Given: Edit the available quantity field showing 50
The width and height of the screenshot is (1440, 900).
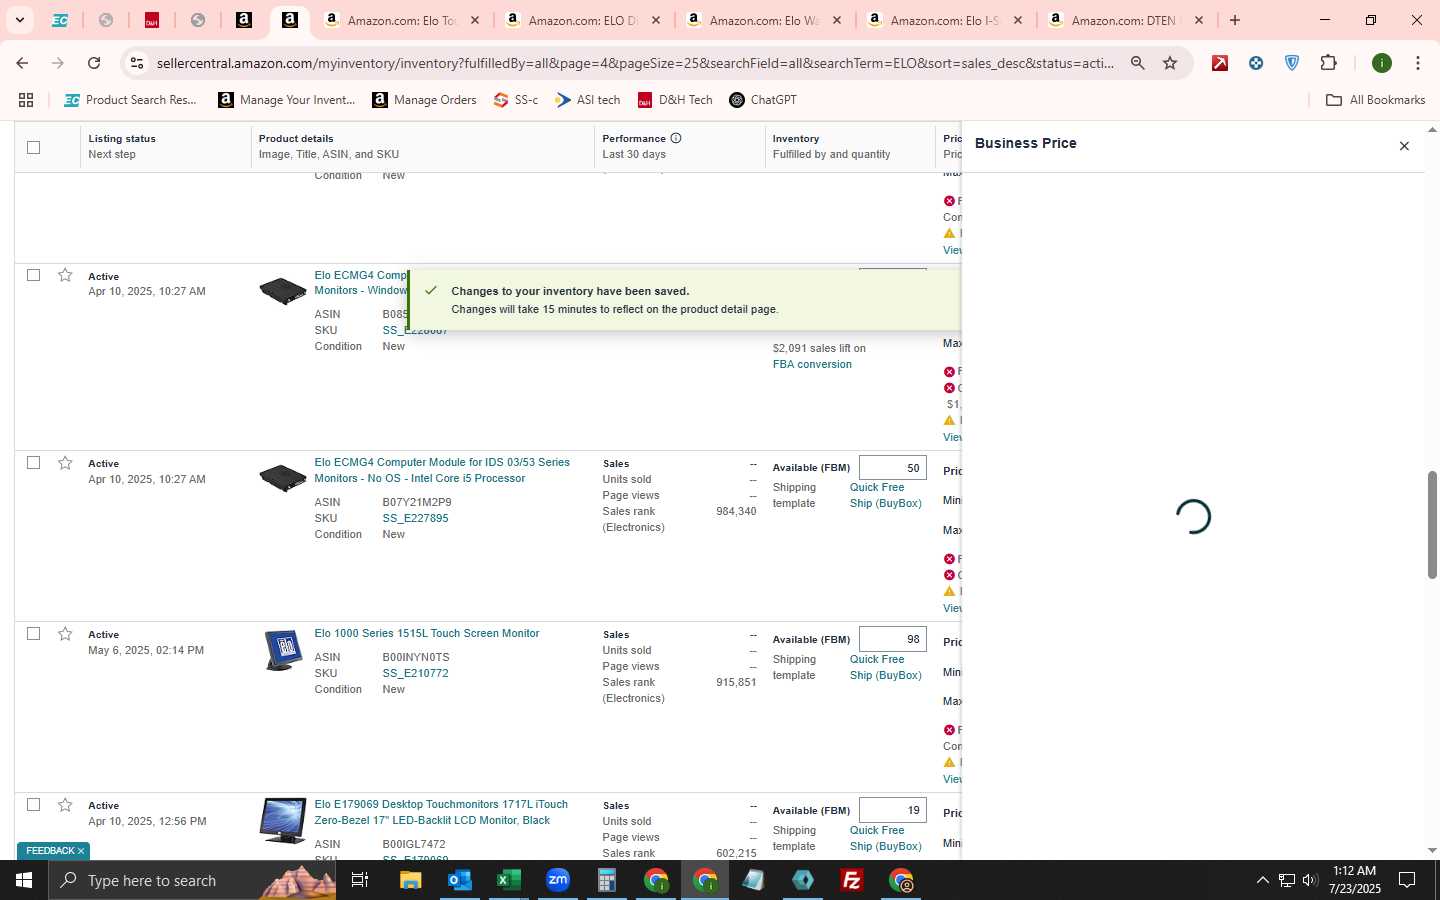Looking at the screenshot, I should (893, 468).
